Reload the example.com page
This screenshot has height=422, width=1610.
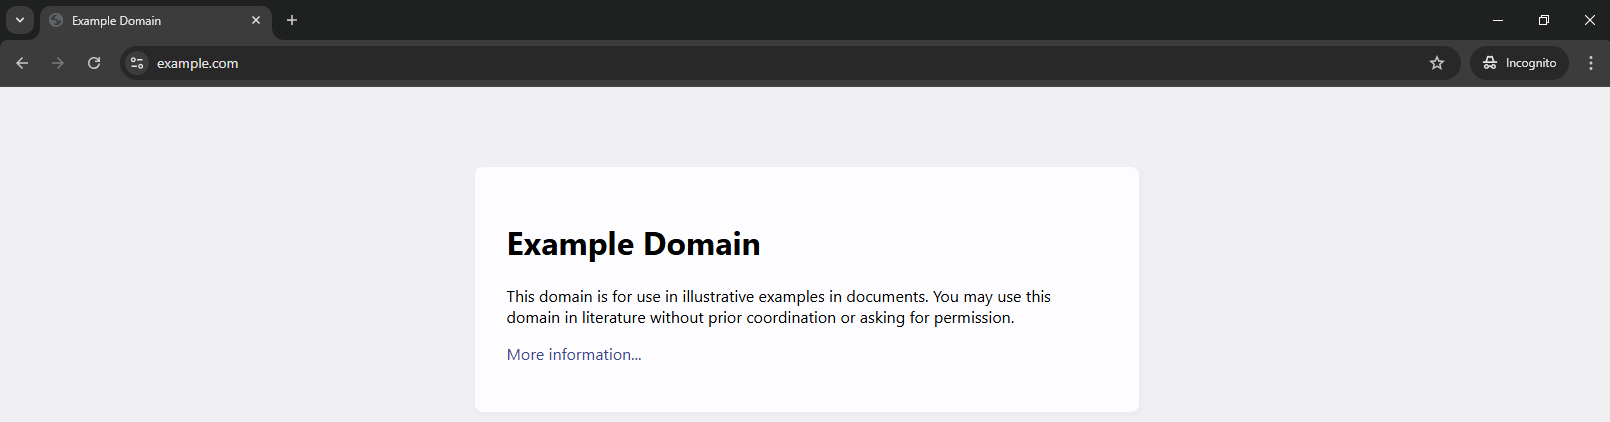coord(94,63)
